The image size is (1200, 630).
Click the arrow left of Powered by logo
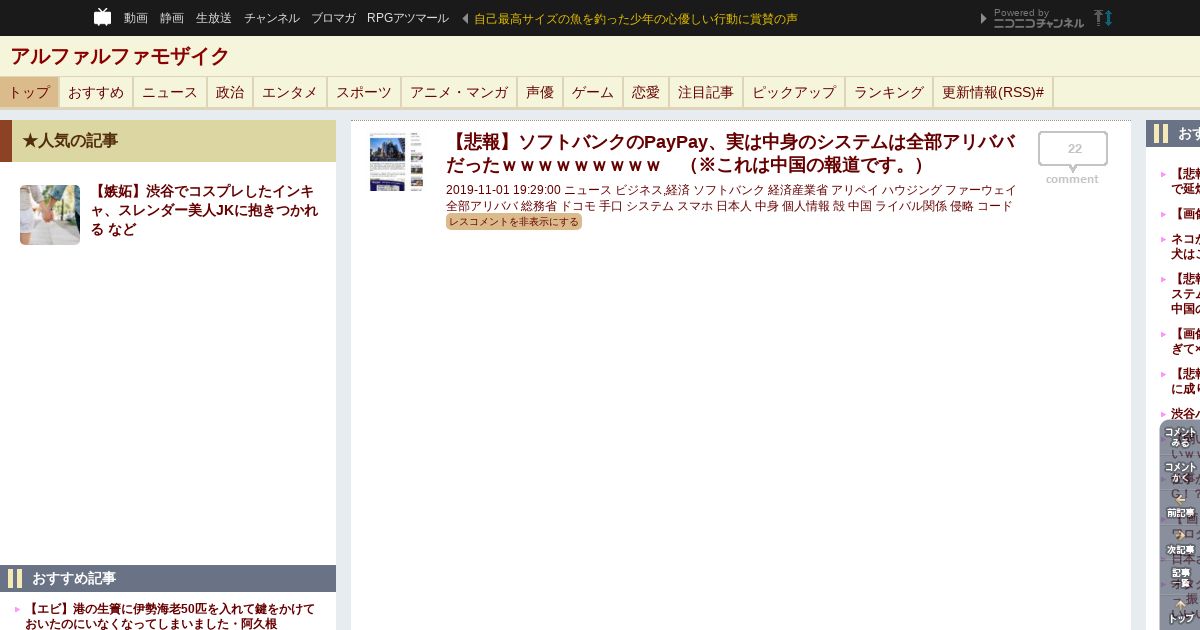[984, 18]
